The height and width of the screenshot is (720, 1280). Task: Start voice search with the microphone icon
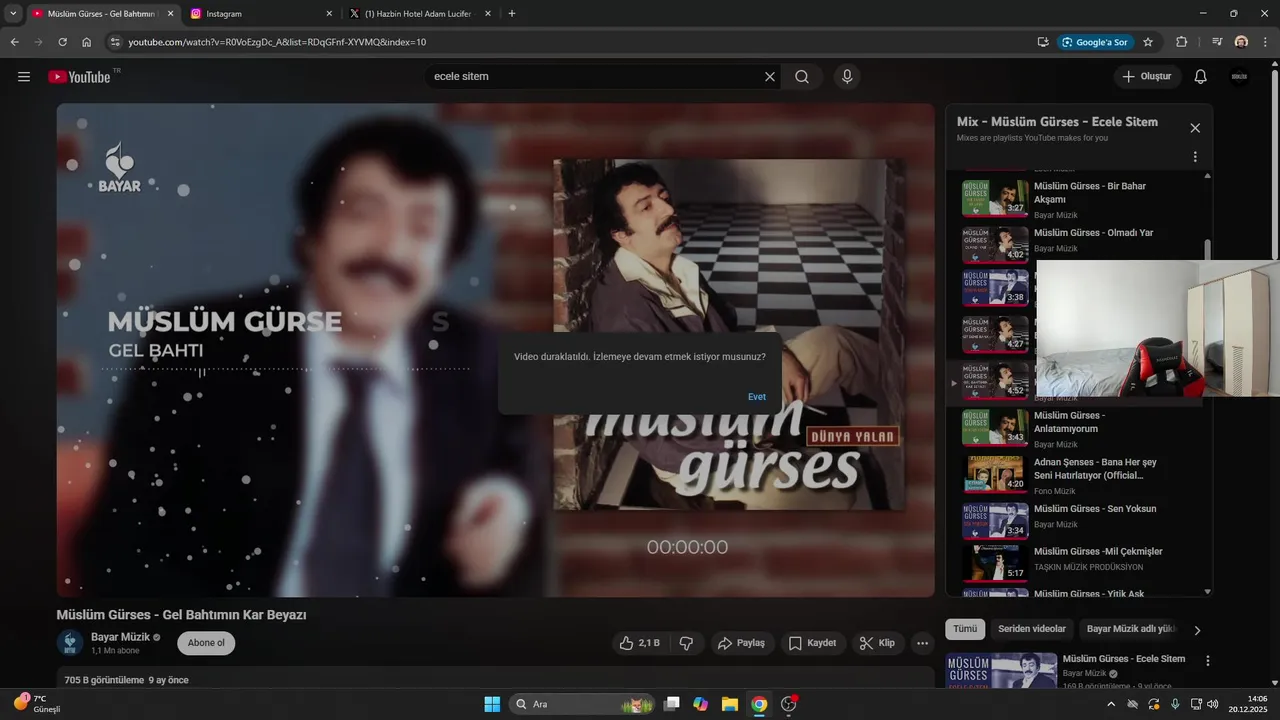click(x=847, y=77)
